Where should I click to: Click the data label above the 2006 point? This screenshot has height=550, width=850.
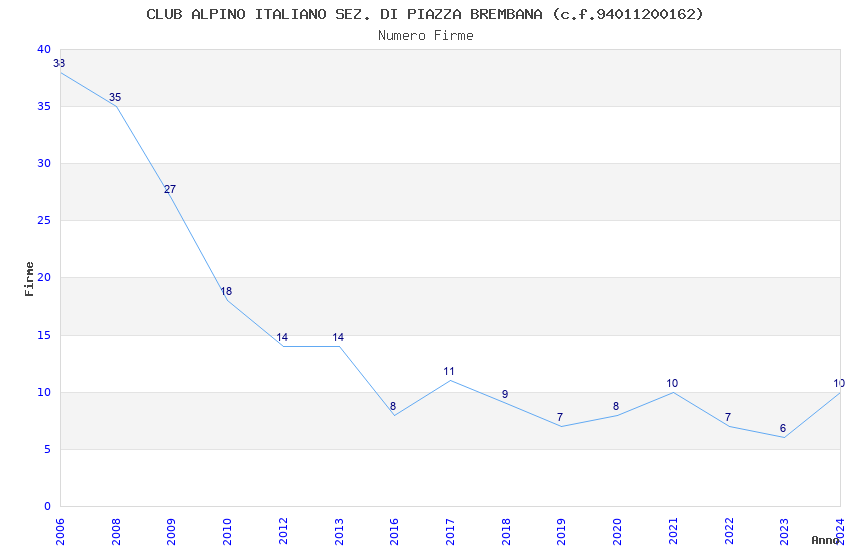coord(59,63)
